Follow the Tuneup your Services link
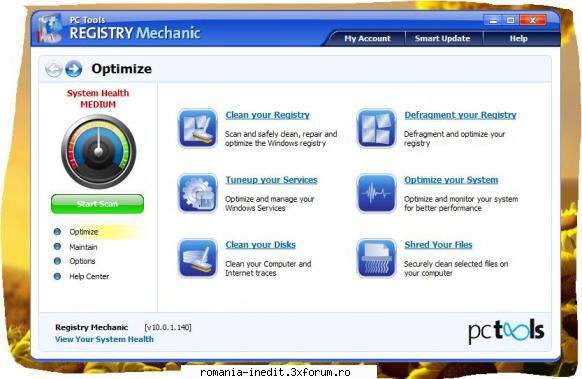The image size is (582, 379). pyautogui.click(x=271, y=180)
